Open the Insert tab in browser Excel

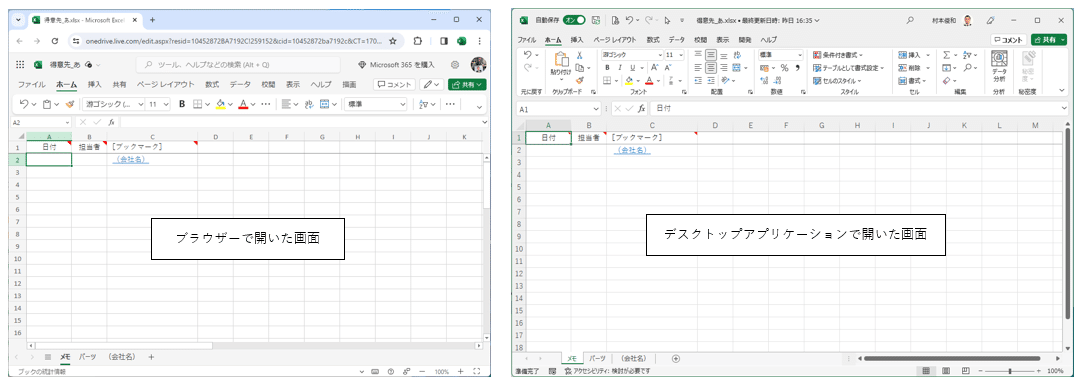[95, 84]
